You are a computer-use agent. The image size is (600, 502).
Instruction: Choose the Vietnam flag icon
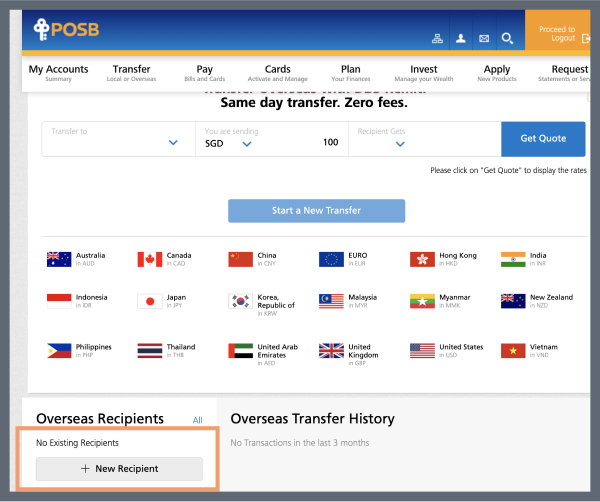[512, 351]
